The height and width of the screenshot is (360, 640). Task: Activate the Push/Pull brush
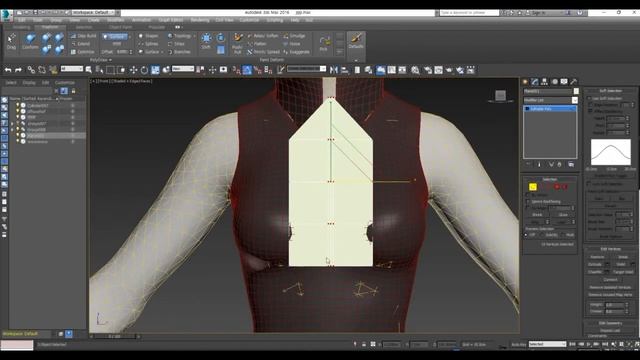(x=237, y=43)
